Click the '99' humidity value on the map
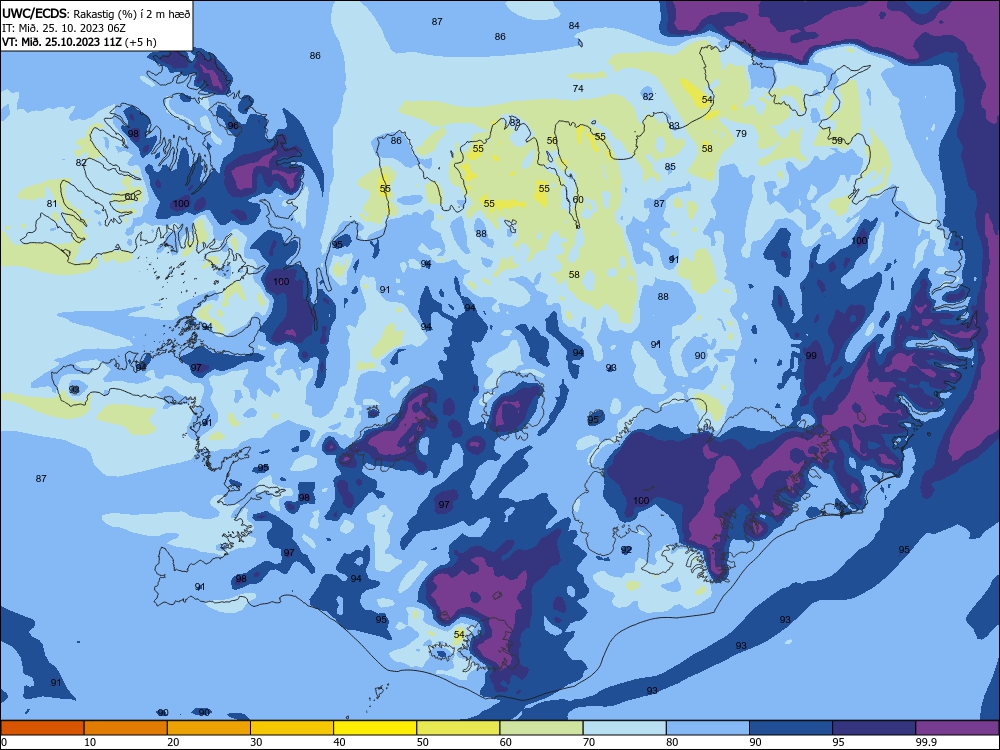 [811, 355]
